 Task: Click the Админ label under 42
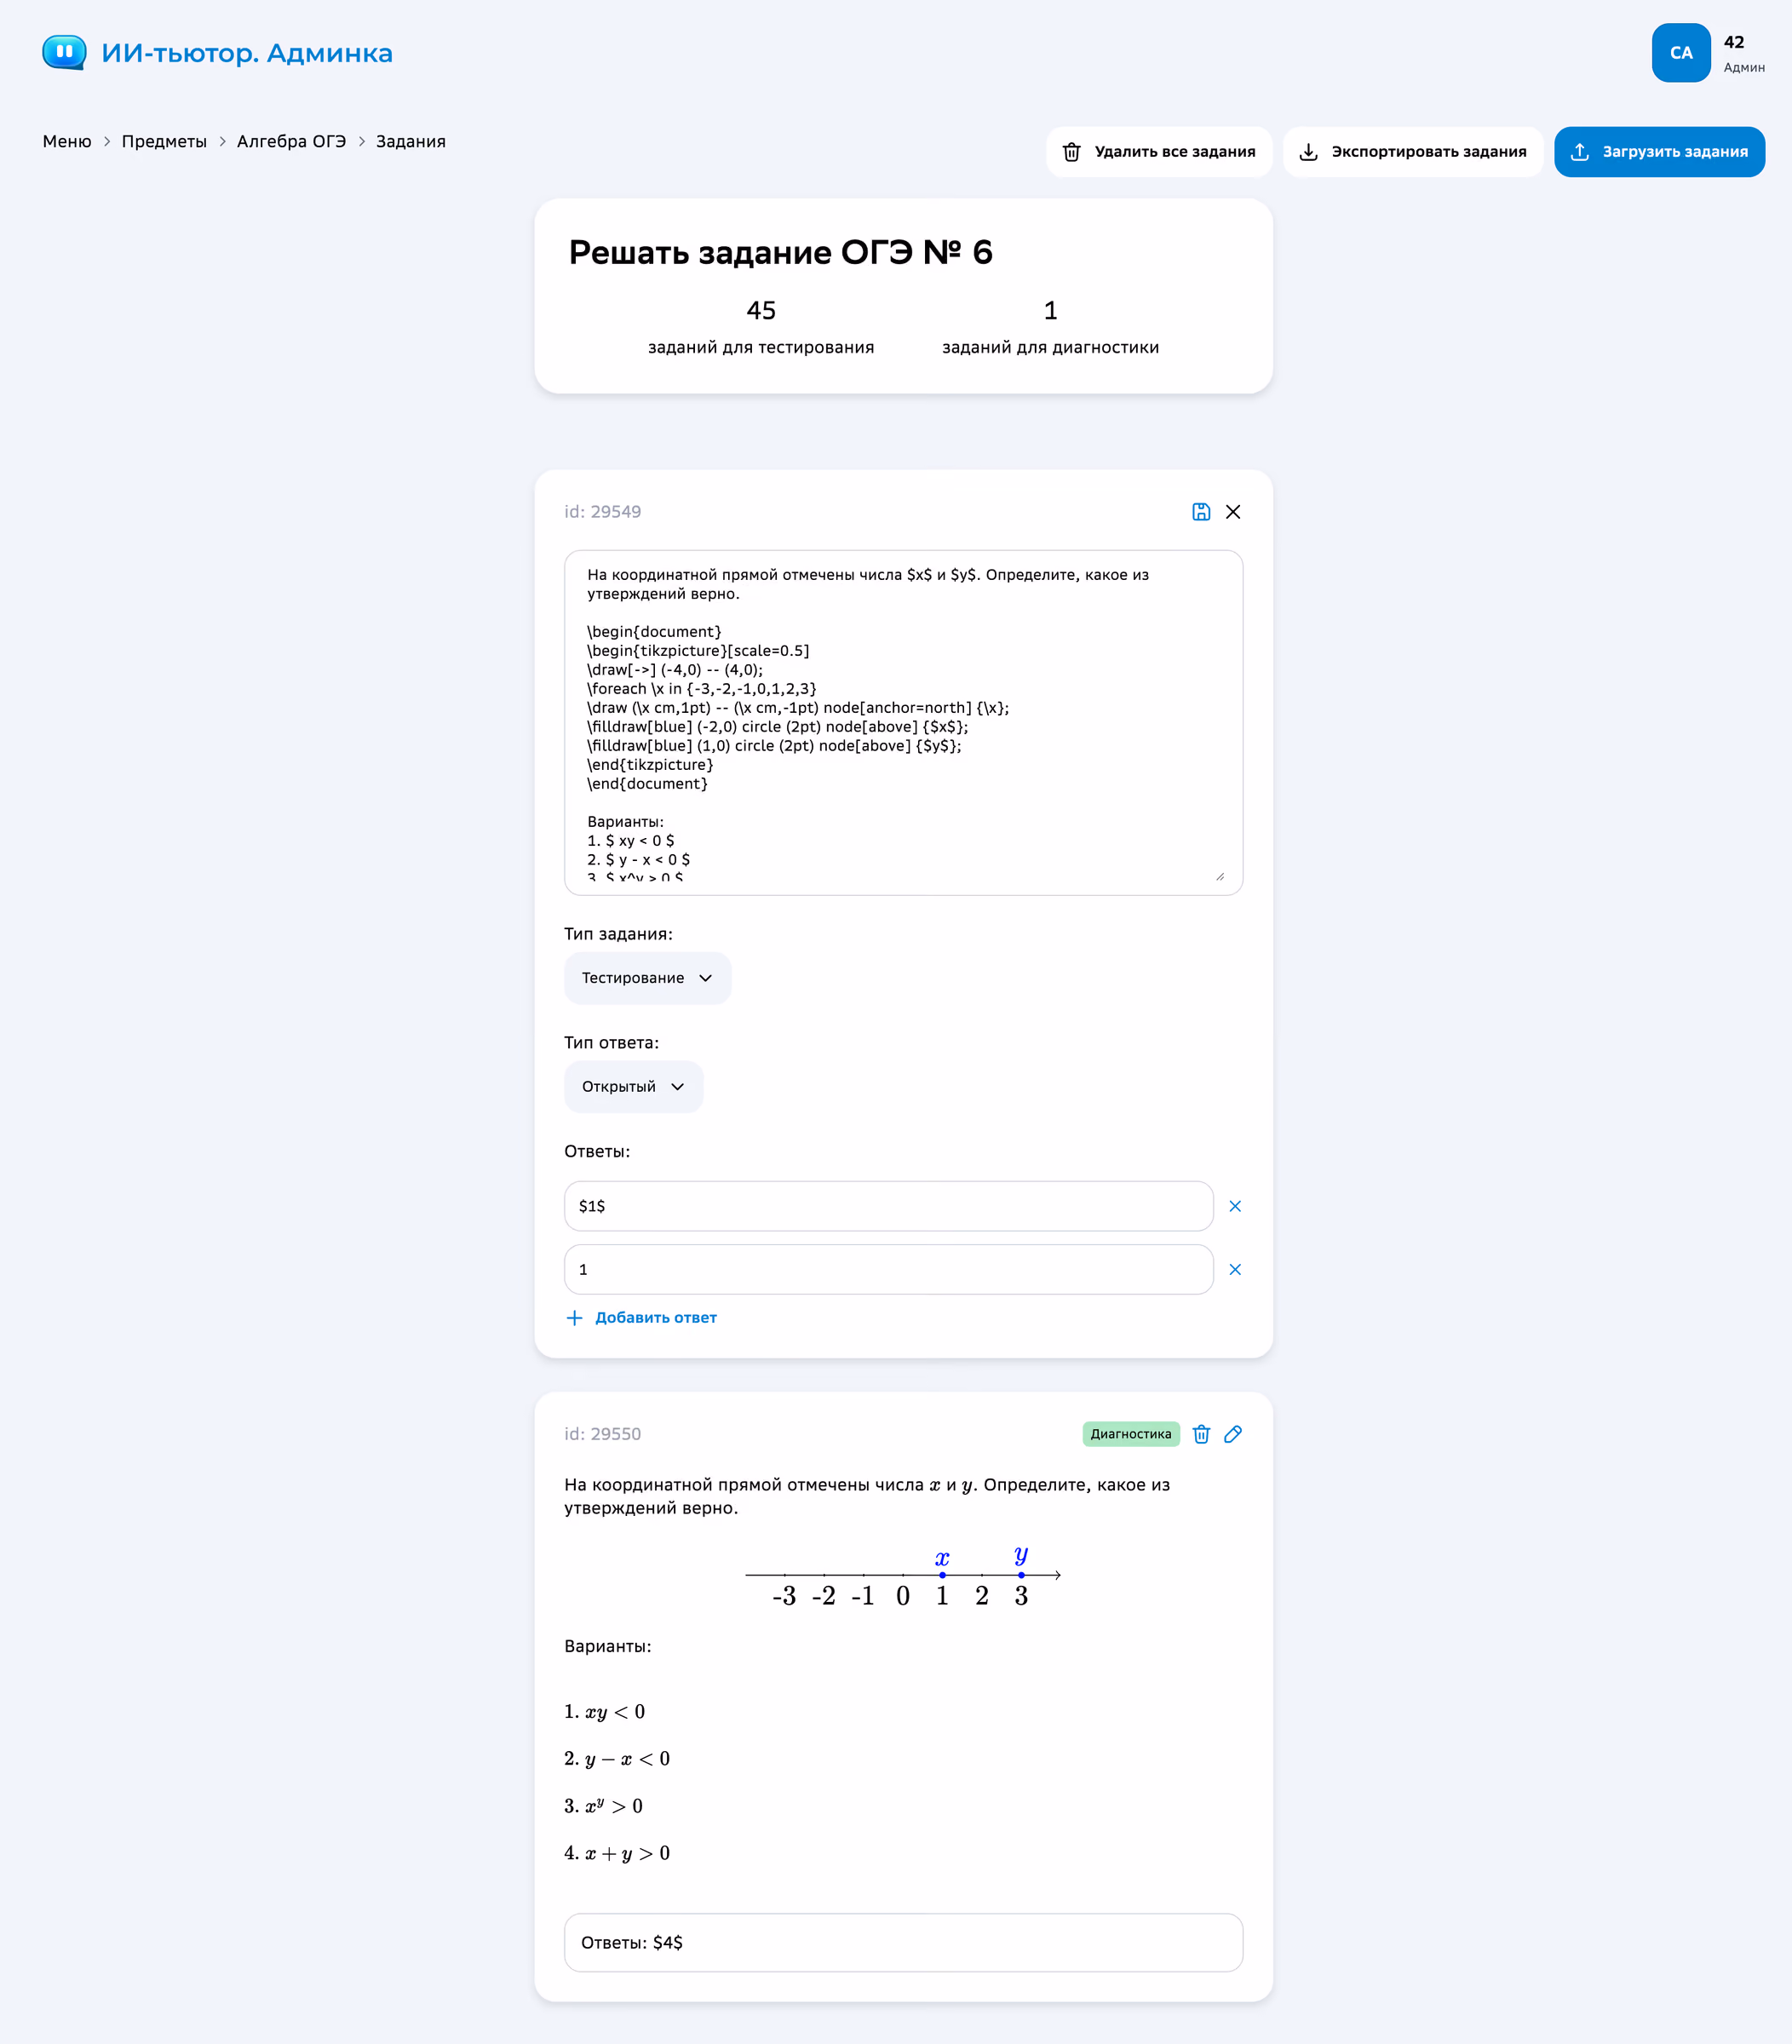1744,68
